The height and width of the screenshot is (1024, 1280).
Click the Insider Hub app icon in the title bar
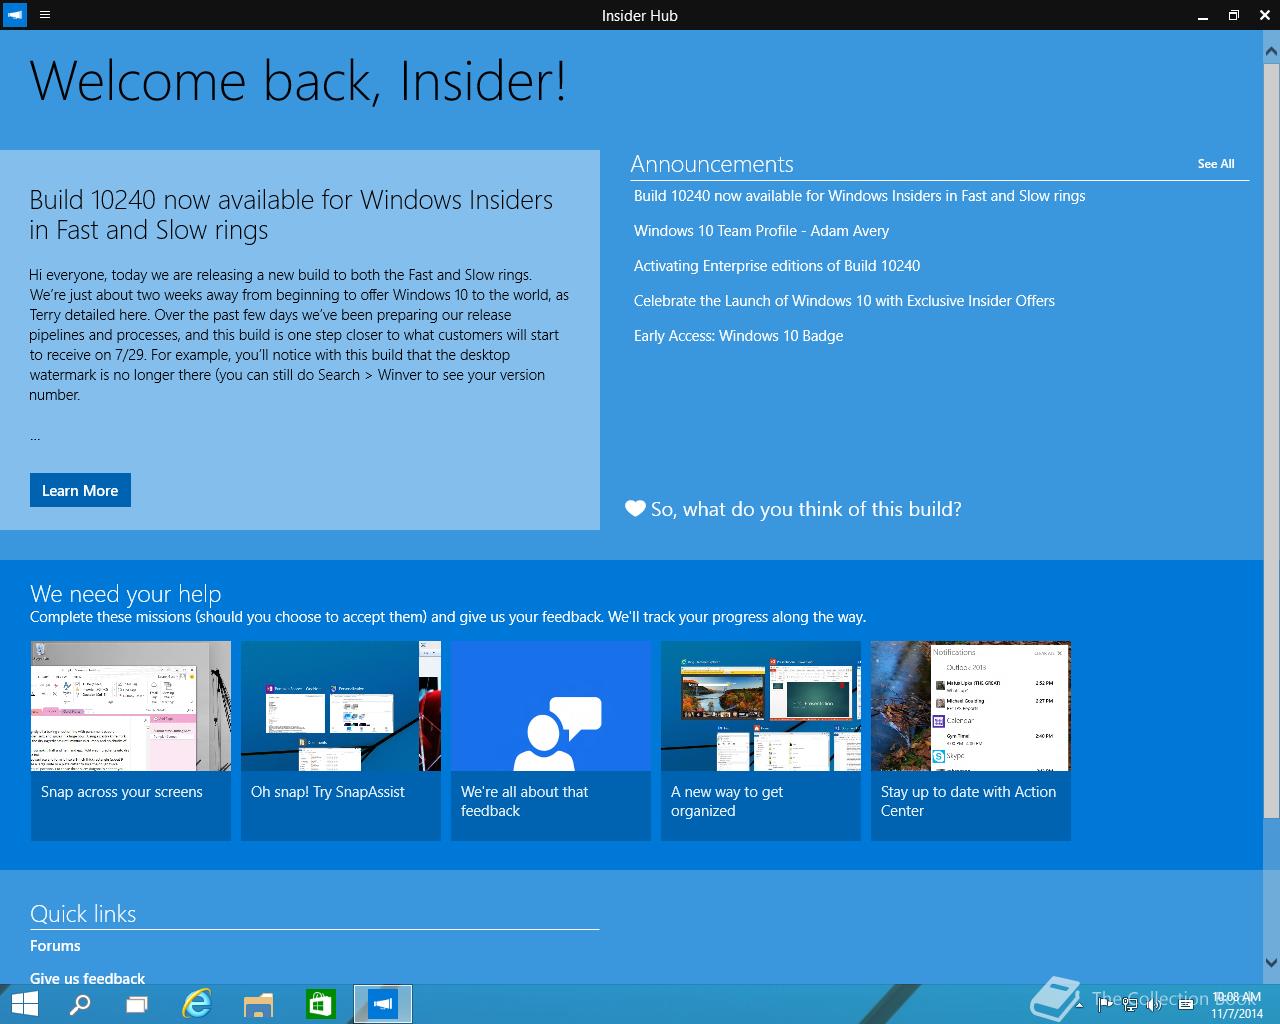point(15,15)
